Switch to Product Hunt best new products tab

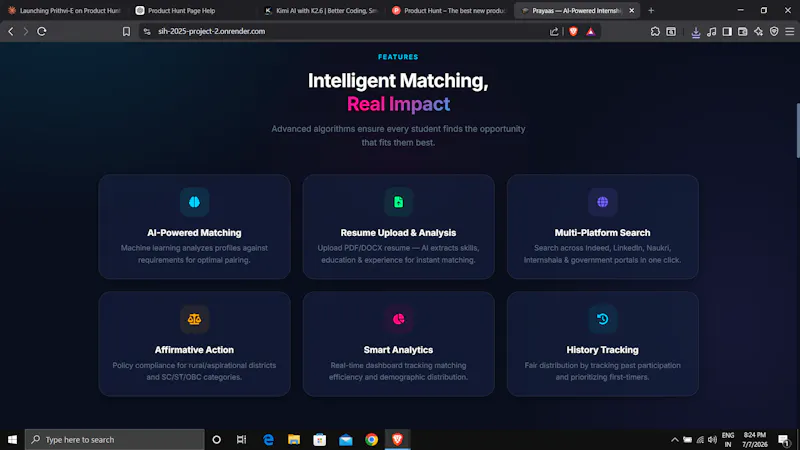click(450, 10)
